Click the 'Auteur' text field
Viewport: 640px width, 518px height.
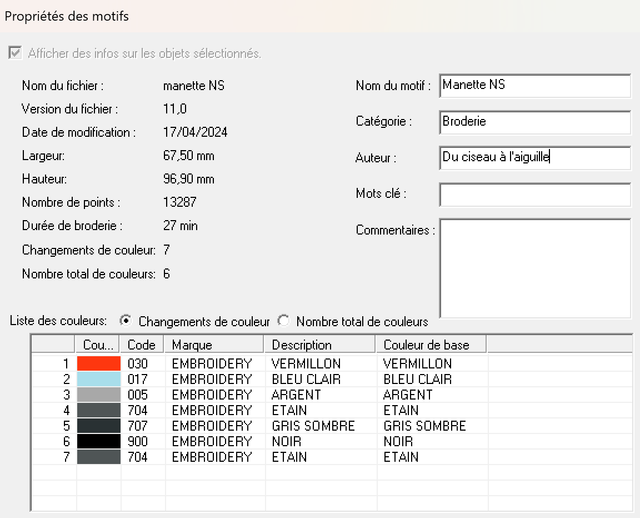(x=534, y=157)
